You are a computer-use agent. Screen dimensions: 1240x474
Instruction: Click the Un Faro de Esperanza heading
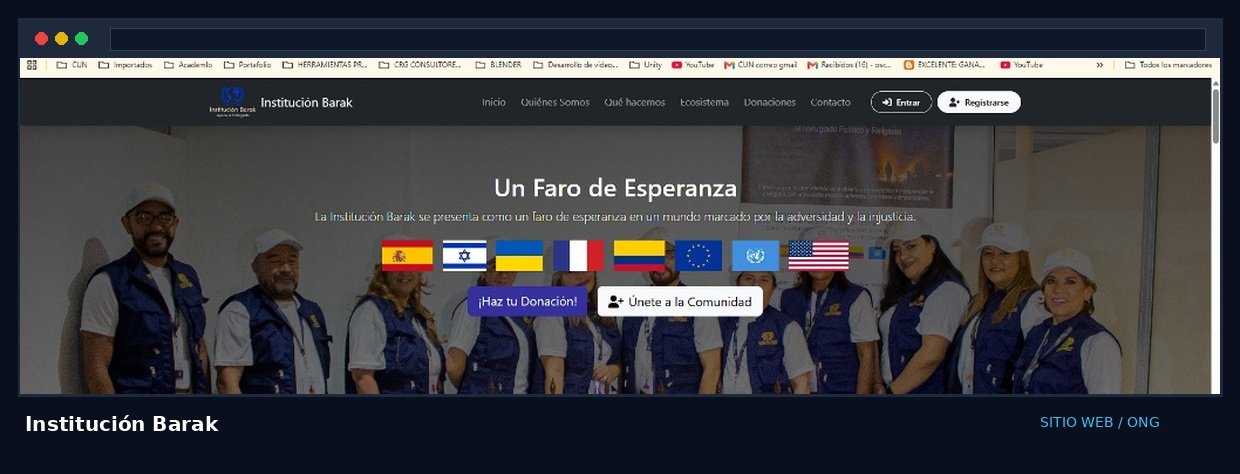click(x=615, y=188)
